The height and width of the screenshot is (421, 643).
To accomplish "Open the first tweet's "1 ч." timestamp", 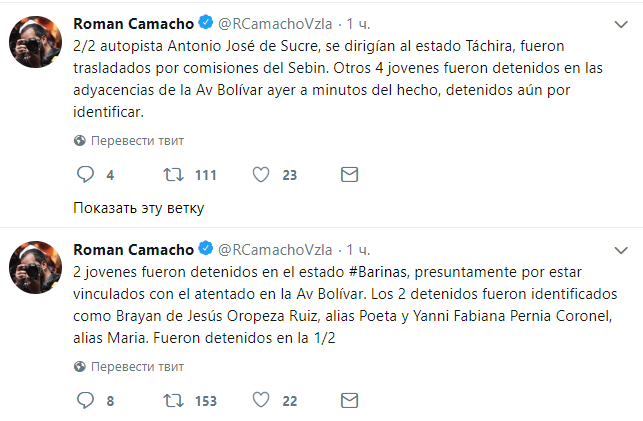I will [358, 22].
